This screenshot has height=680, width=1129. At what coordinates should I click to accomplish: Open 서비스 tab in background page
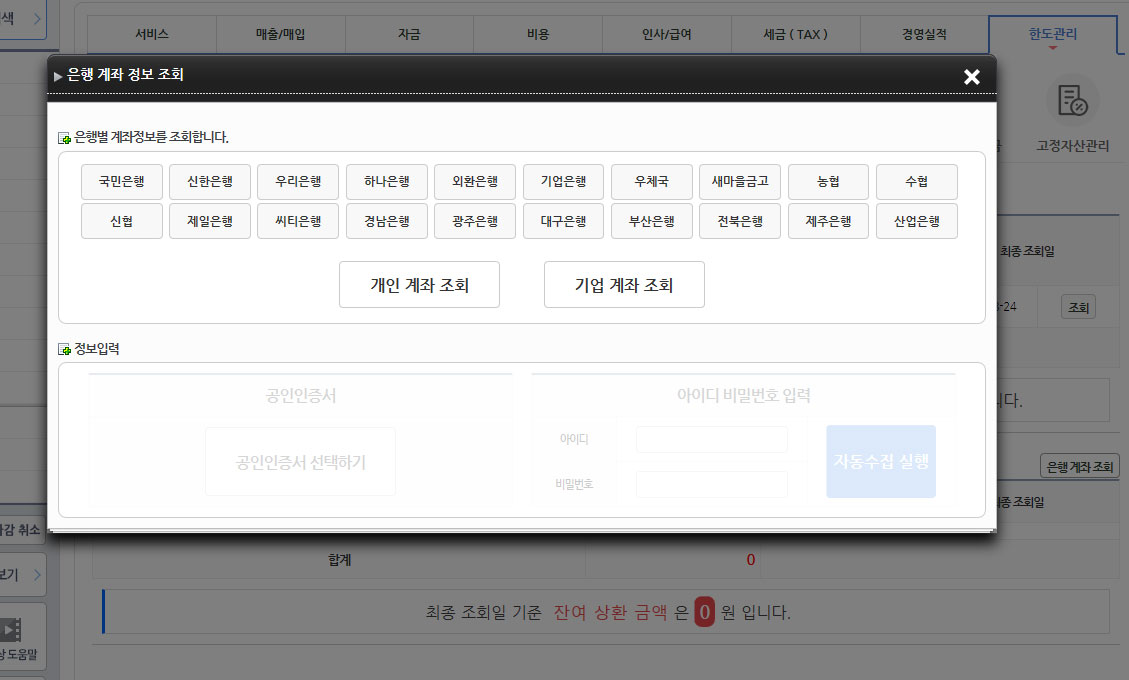coord(152,34)
